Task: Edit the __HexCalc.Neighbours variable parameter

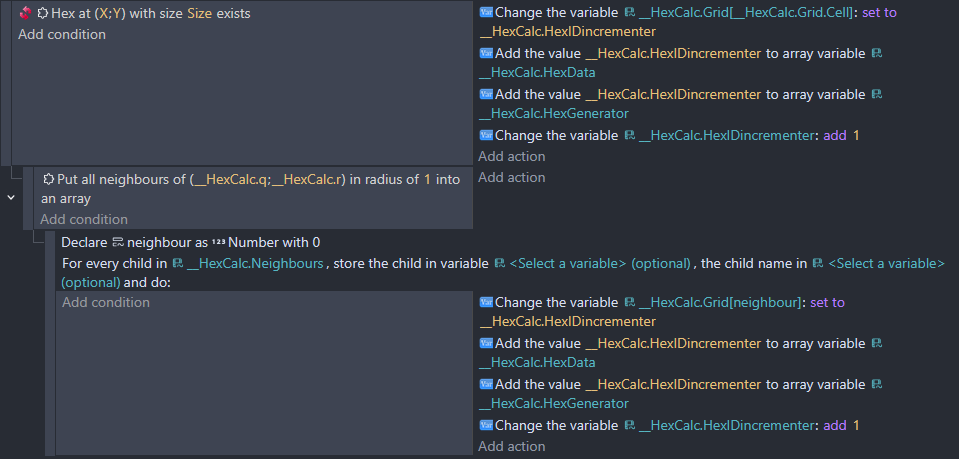Action: (x=254, y=263)
